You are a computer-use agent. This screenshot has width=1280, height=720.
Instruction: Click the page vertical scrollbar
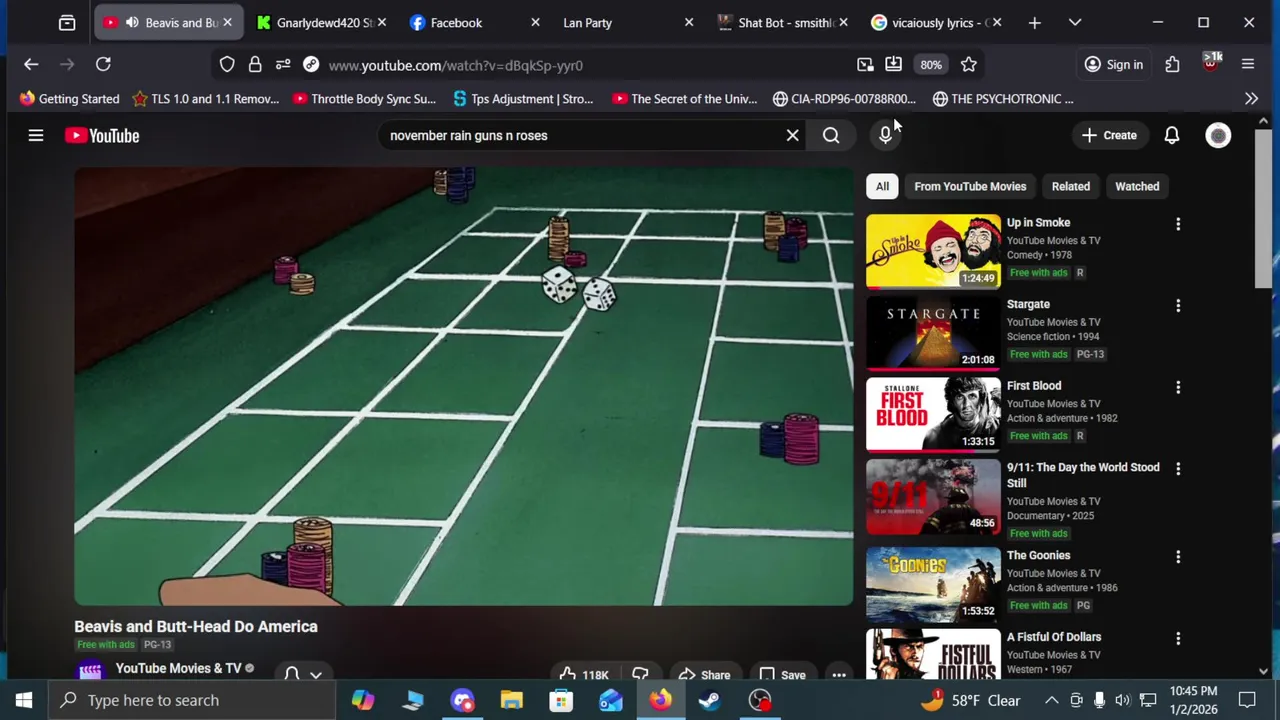[x=1264, y=210]
